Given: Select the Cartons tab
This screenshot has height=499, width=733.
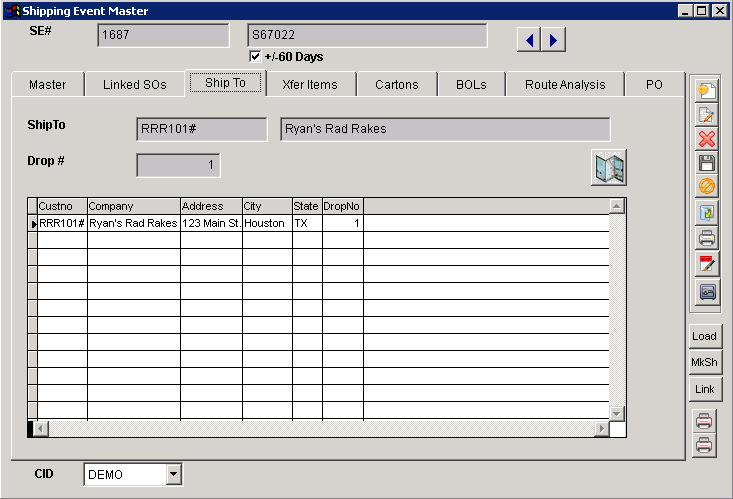Looking at the screenshot, I should click(396, 85).
